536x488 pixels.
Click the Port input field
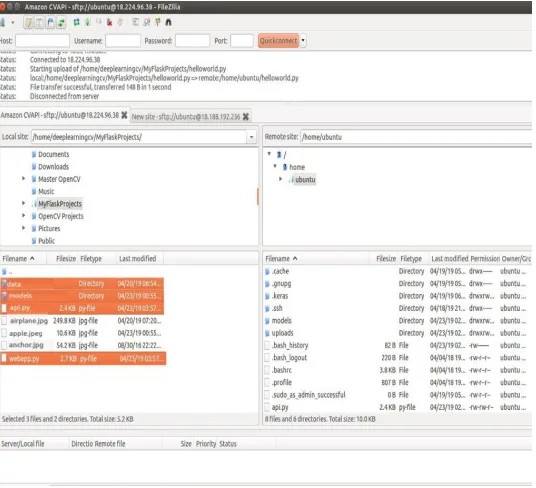point(242,41)
